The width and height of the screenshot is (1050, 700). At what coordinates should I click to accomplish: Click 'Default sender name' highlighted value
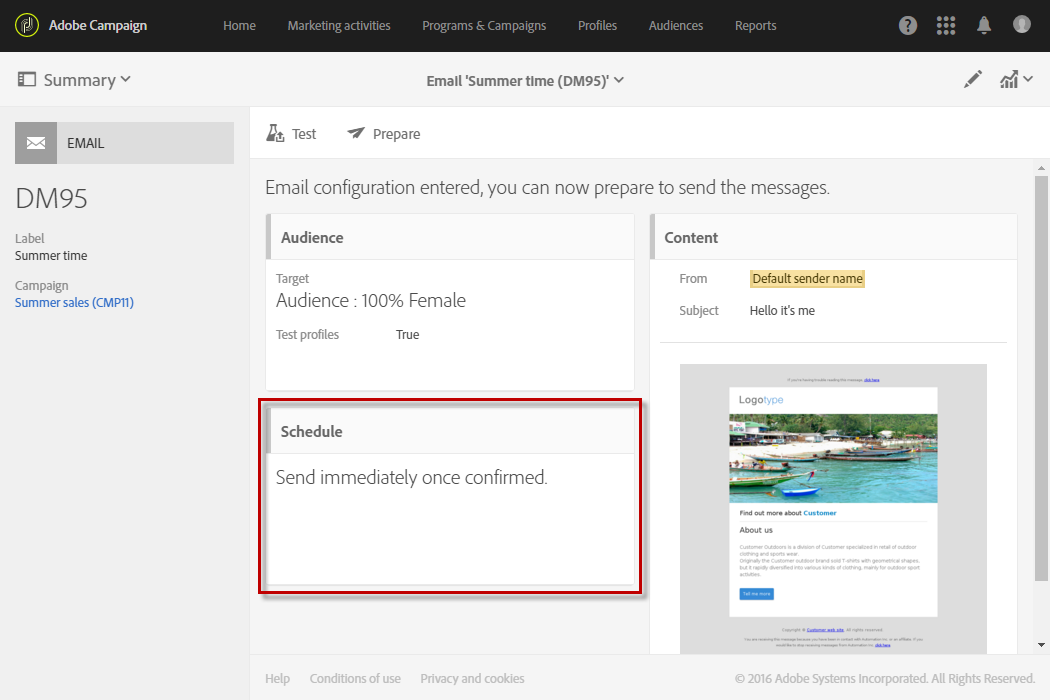click(807, 279)
